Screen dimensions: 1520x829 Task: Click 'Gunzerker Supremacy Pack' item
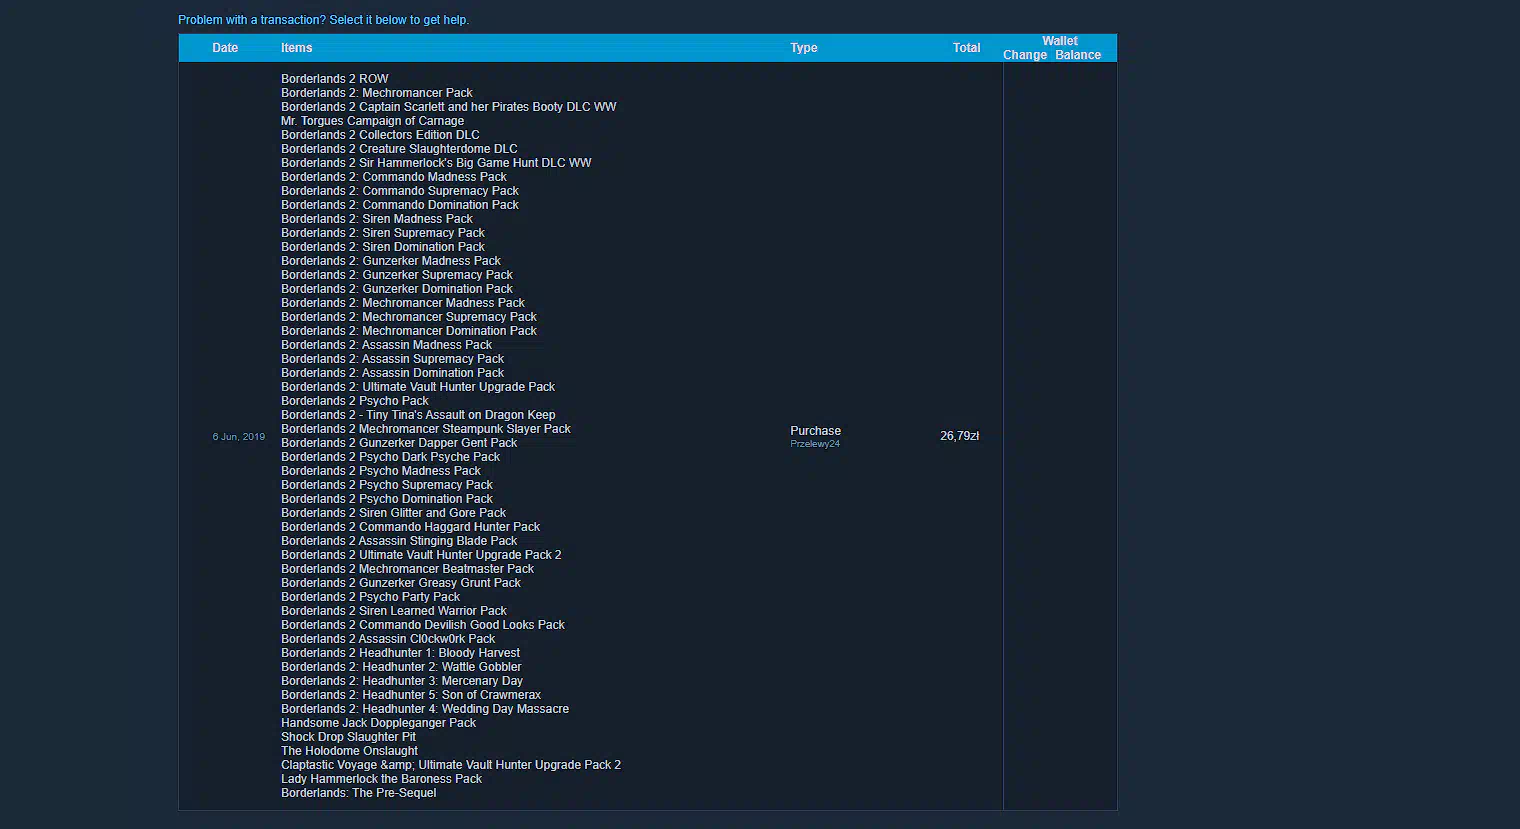397,275
